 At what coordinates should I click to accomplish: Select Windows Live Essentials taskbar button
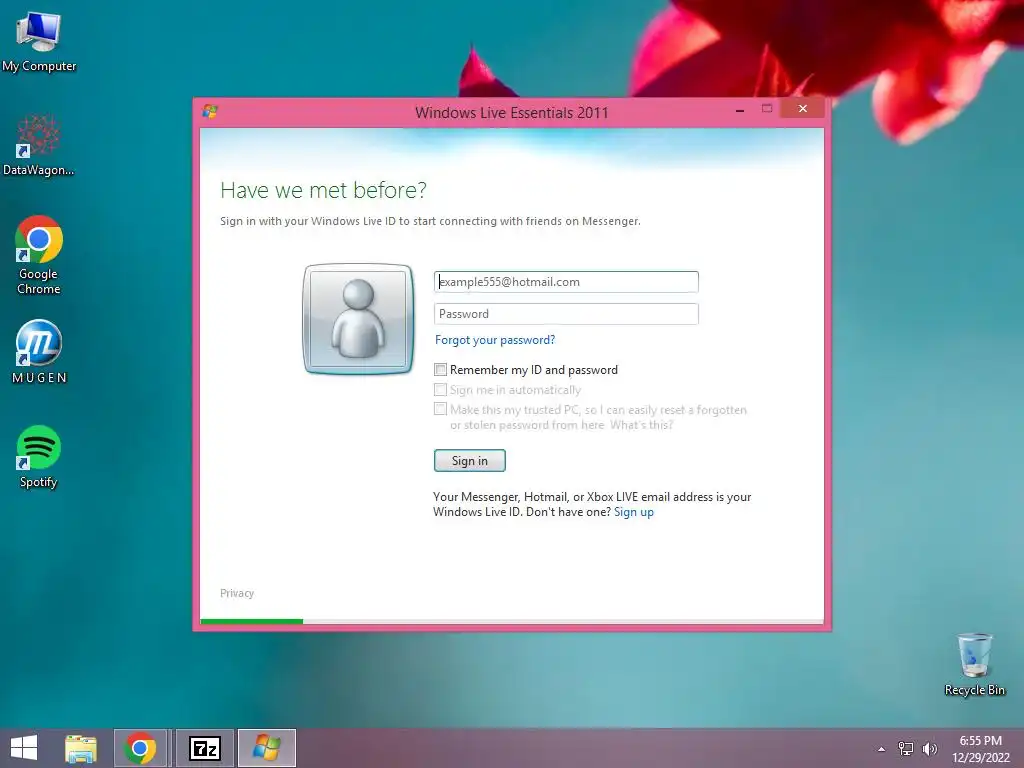[266, 748]
